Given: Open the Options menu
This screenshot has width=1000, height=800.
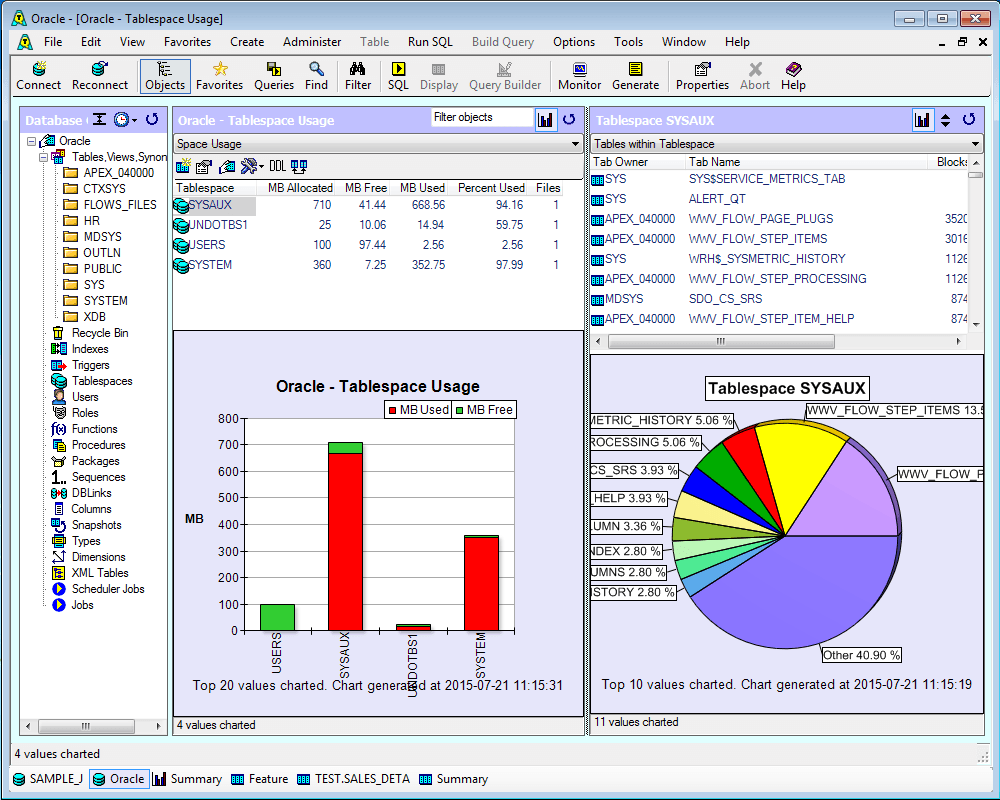Looking at the screenshot, I should point(573,42).
